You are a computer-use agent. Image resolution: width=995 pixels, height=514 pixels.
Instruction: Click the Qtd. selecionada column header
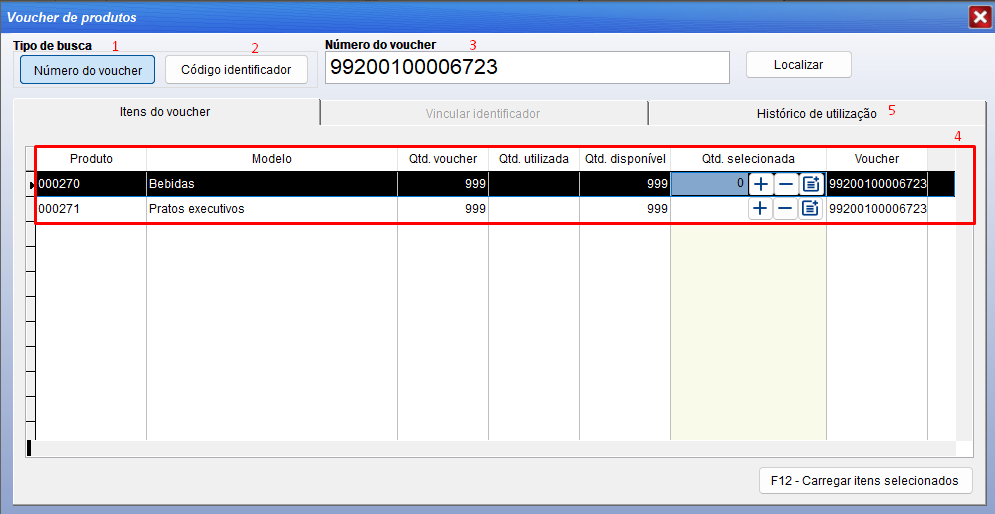pos(748,159)
